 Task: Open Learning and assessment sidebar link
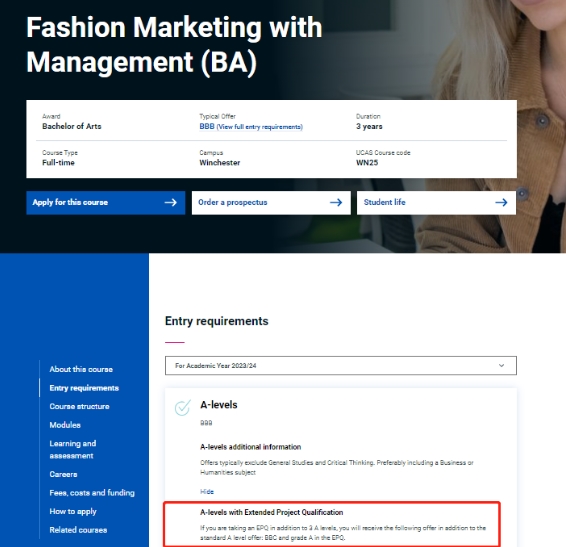pyautogui.click(x=73, y=449)
